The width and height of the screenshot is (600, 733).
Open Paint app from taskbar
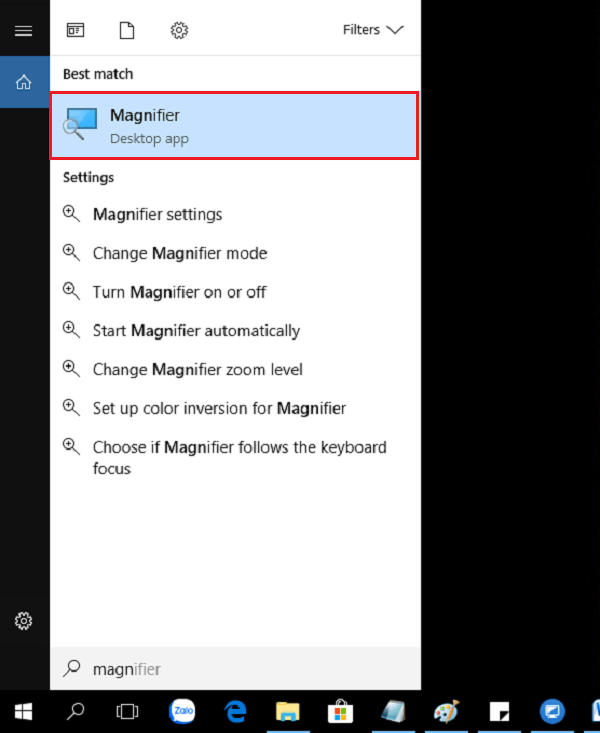[445, 711]
